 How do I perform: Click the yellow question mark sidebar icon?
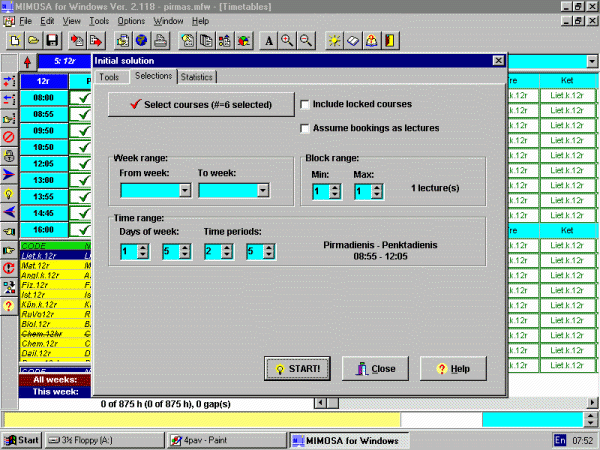[9, 305]
